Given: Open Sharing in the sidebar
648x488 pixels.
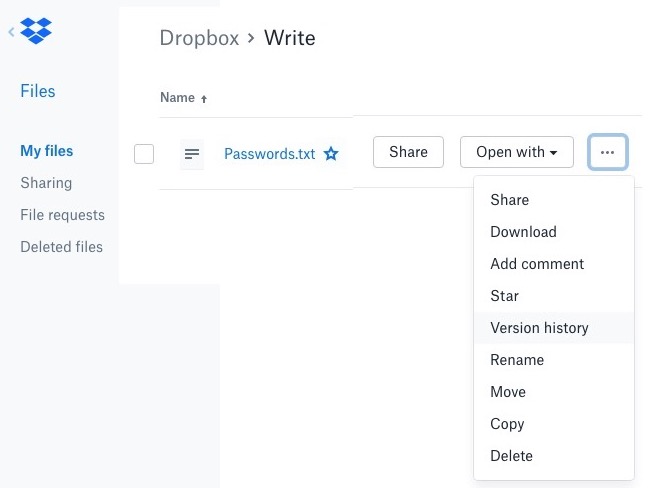Looking at the screenshot, I should (46, 183).
